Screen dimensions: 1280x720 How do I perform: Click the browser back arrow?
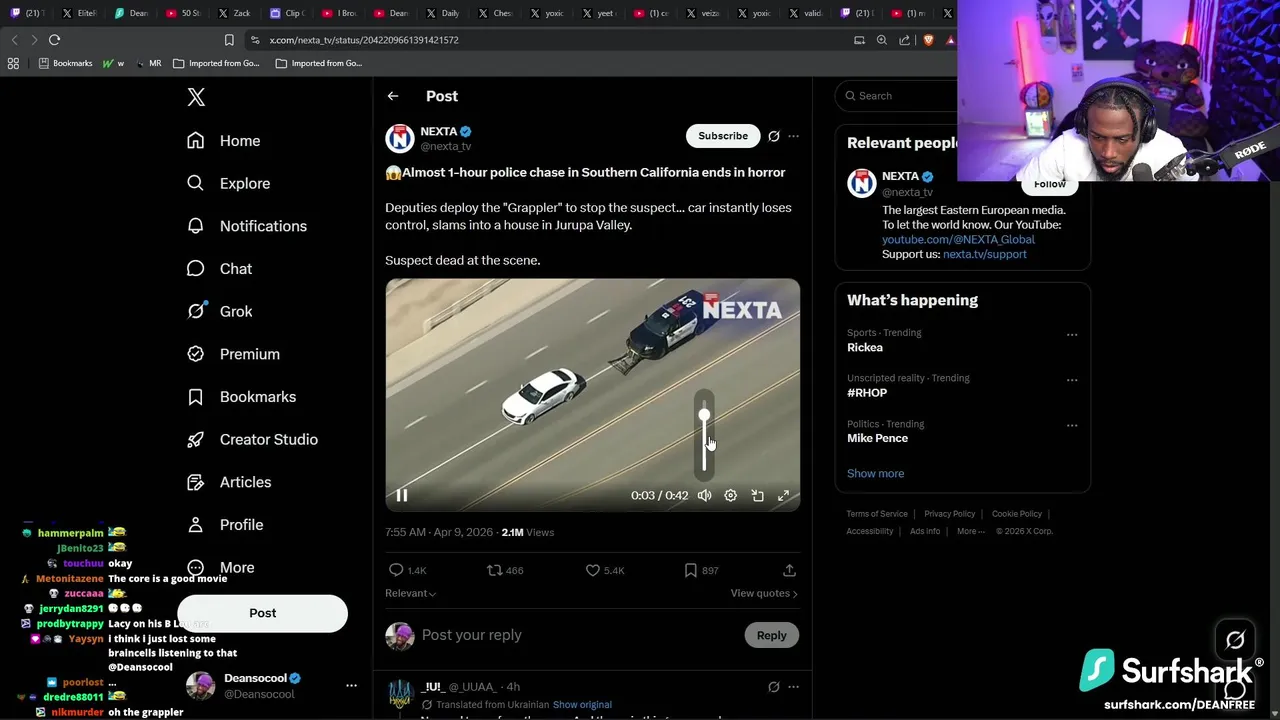[14, 40]
